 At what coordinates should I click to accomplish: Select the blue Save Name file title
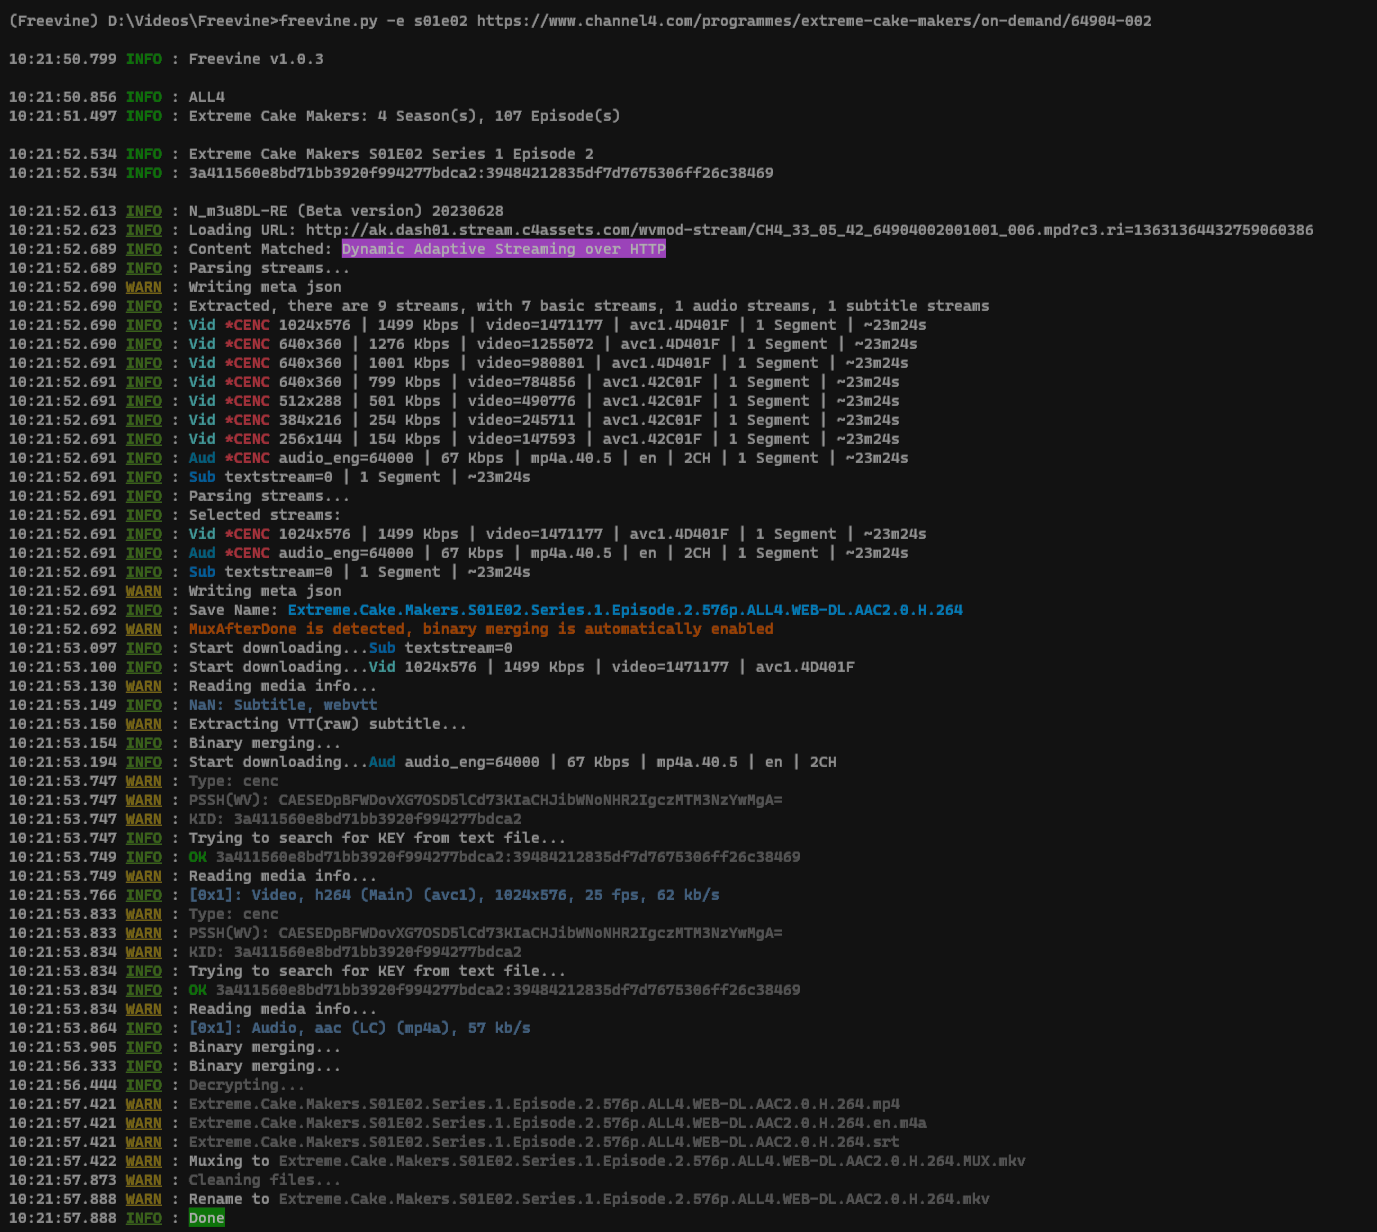[625, 610]
